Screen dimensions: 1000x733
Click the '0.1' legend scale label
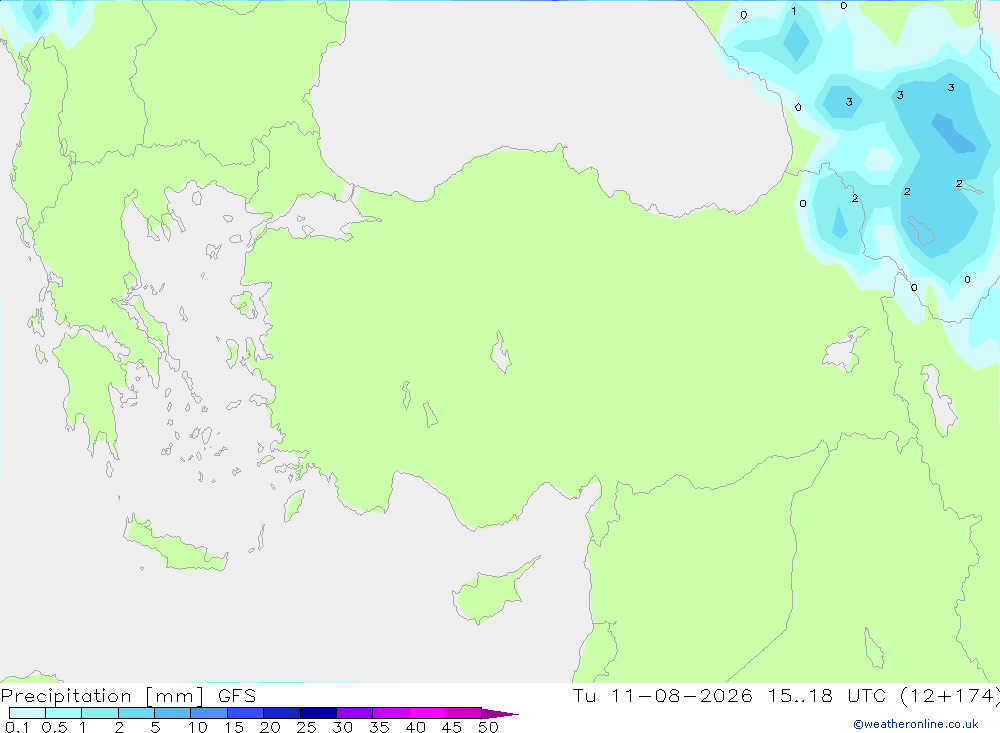[17, 727]
